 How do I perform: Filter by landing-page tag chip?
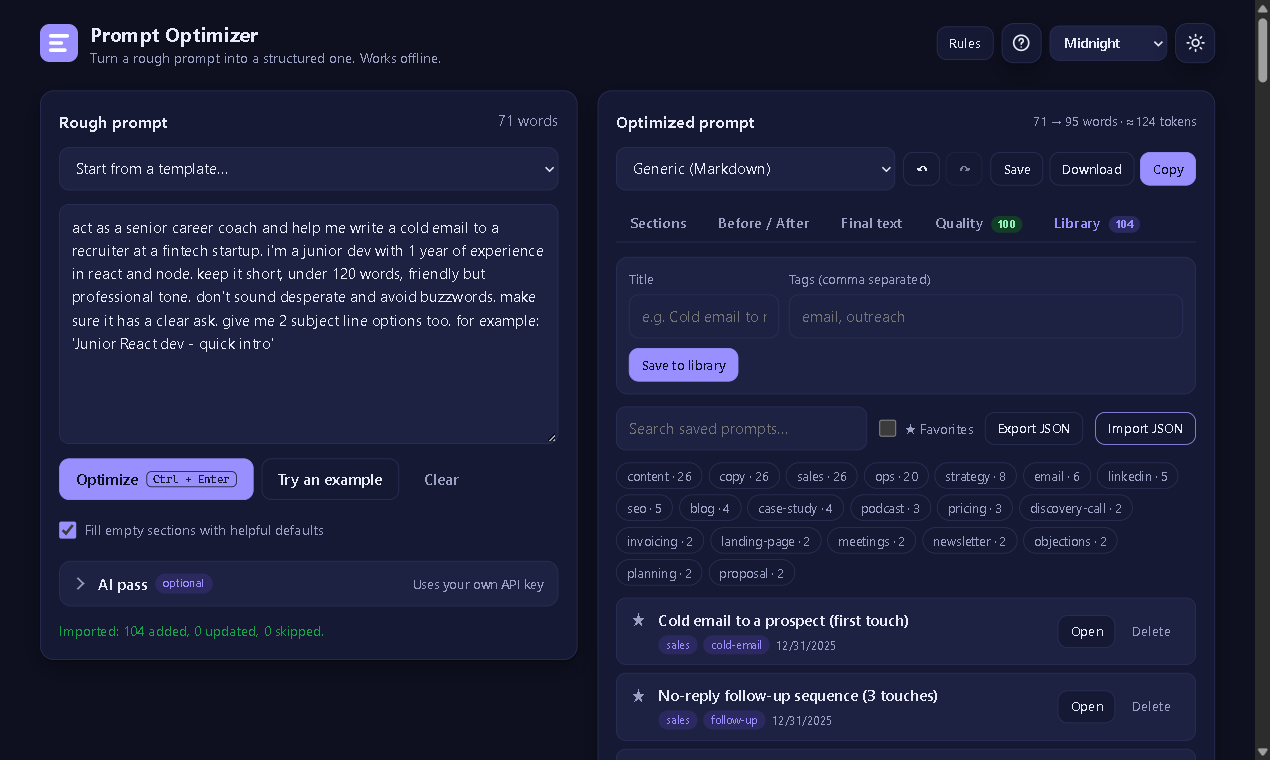point(765,541)
